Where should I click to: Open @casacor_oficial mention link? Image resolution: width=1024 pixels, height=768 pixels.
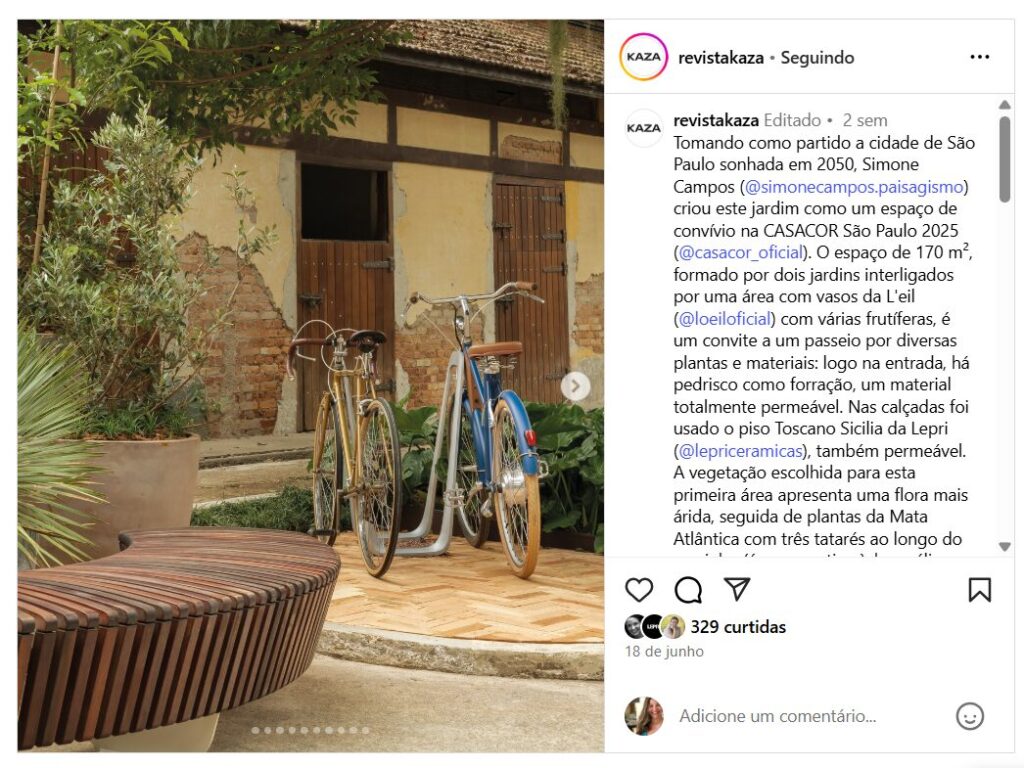click(x=741, y=253)
